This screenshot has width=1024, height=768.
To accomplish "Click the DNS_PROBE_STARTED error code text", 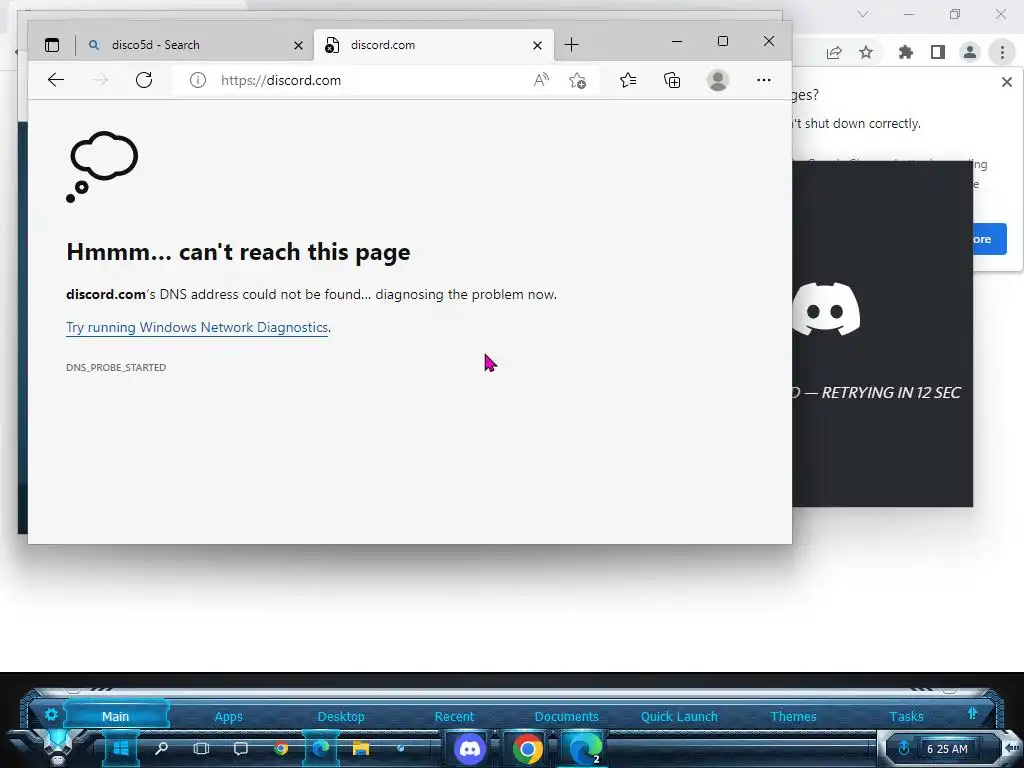I will coord(116,368).
